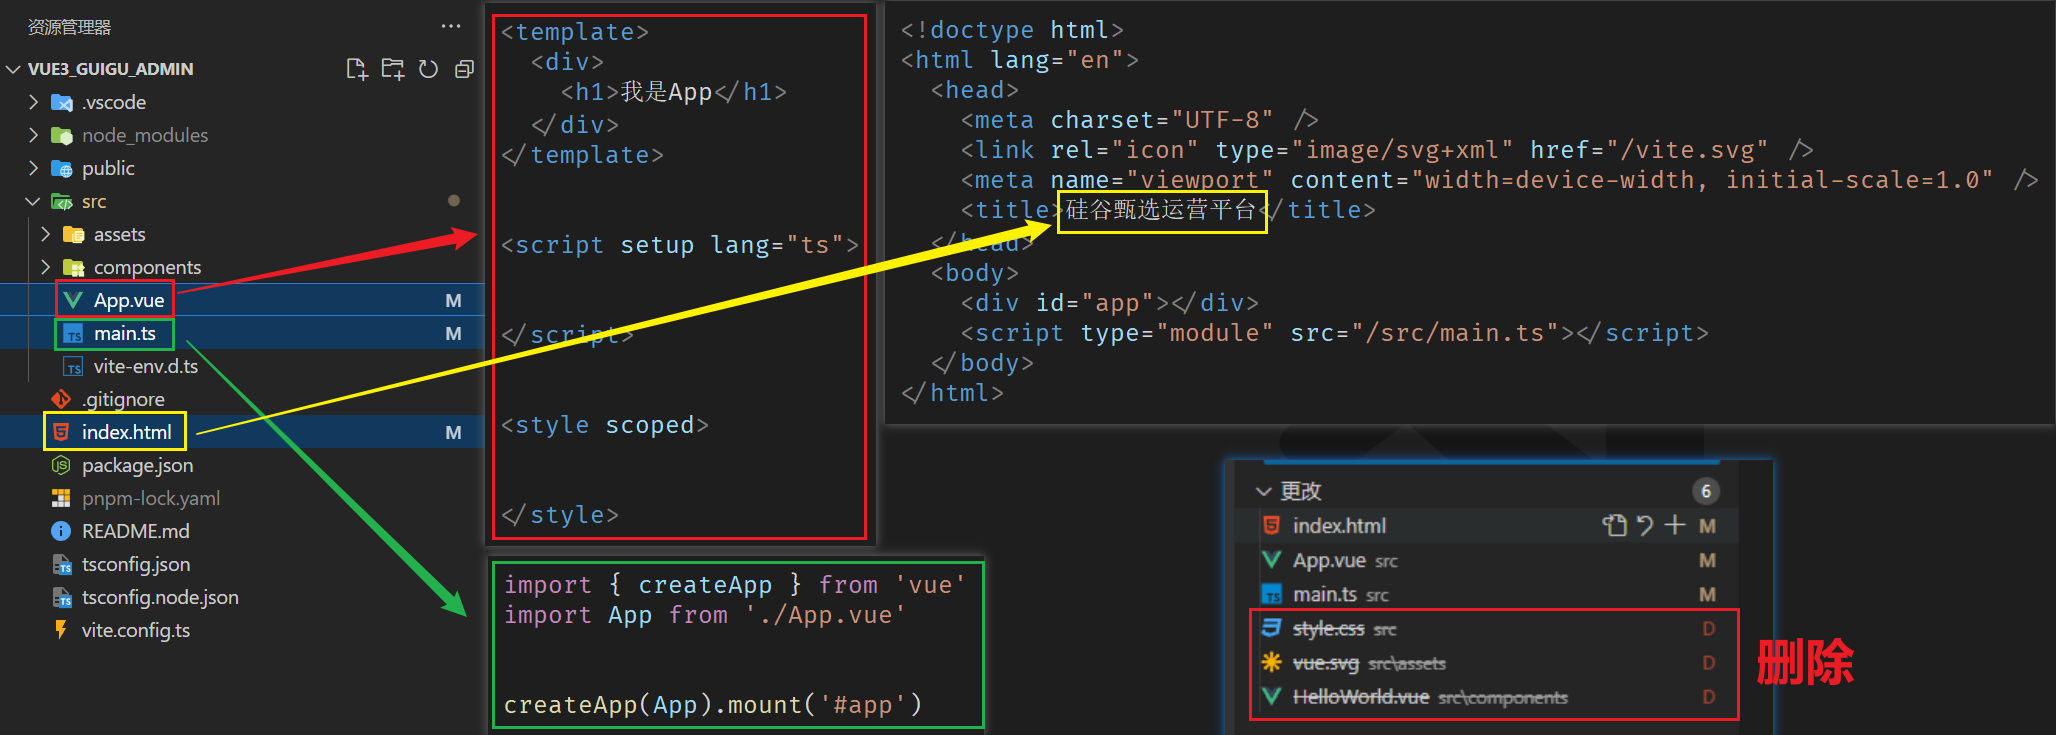Click the folder icon of assets
The image size is (2056, 735).
(74, 234)
